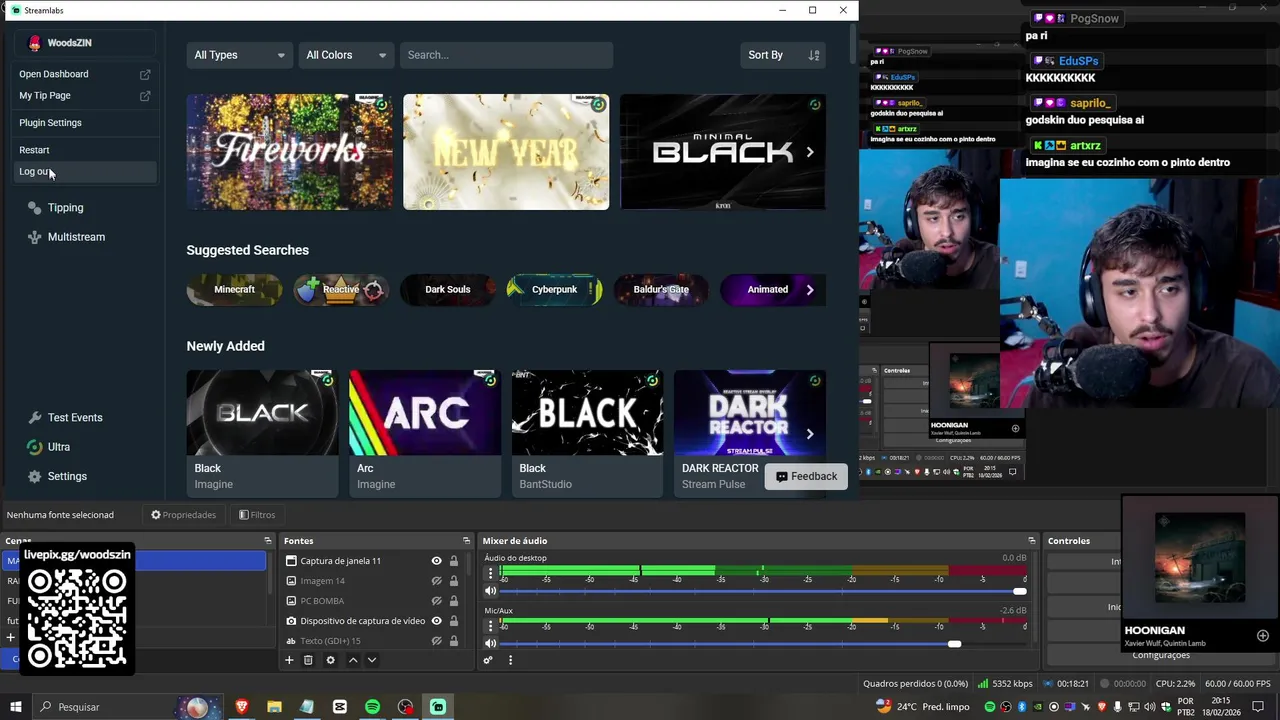Adjust the Mic/Aux volume slider
The image size is (1280, 720).
(763, 644)
